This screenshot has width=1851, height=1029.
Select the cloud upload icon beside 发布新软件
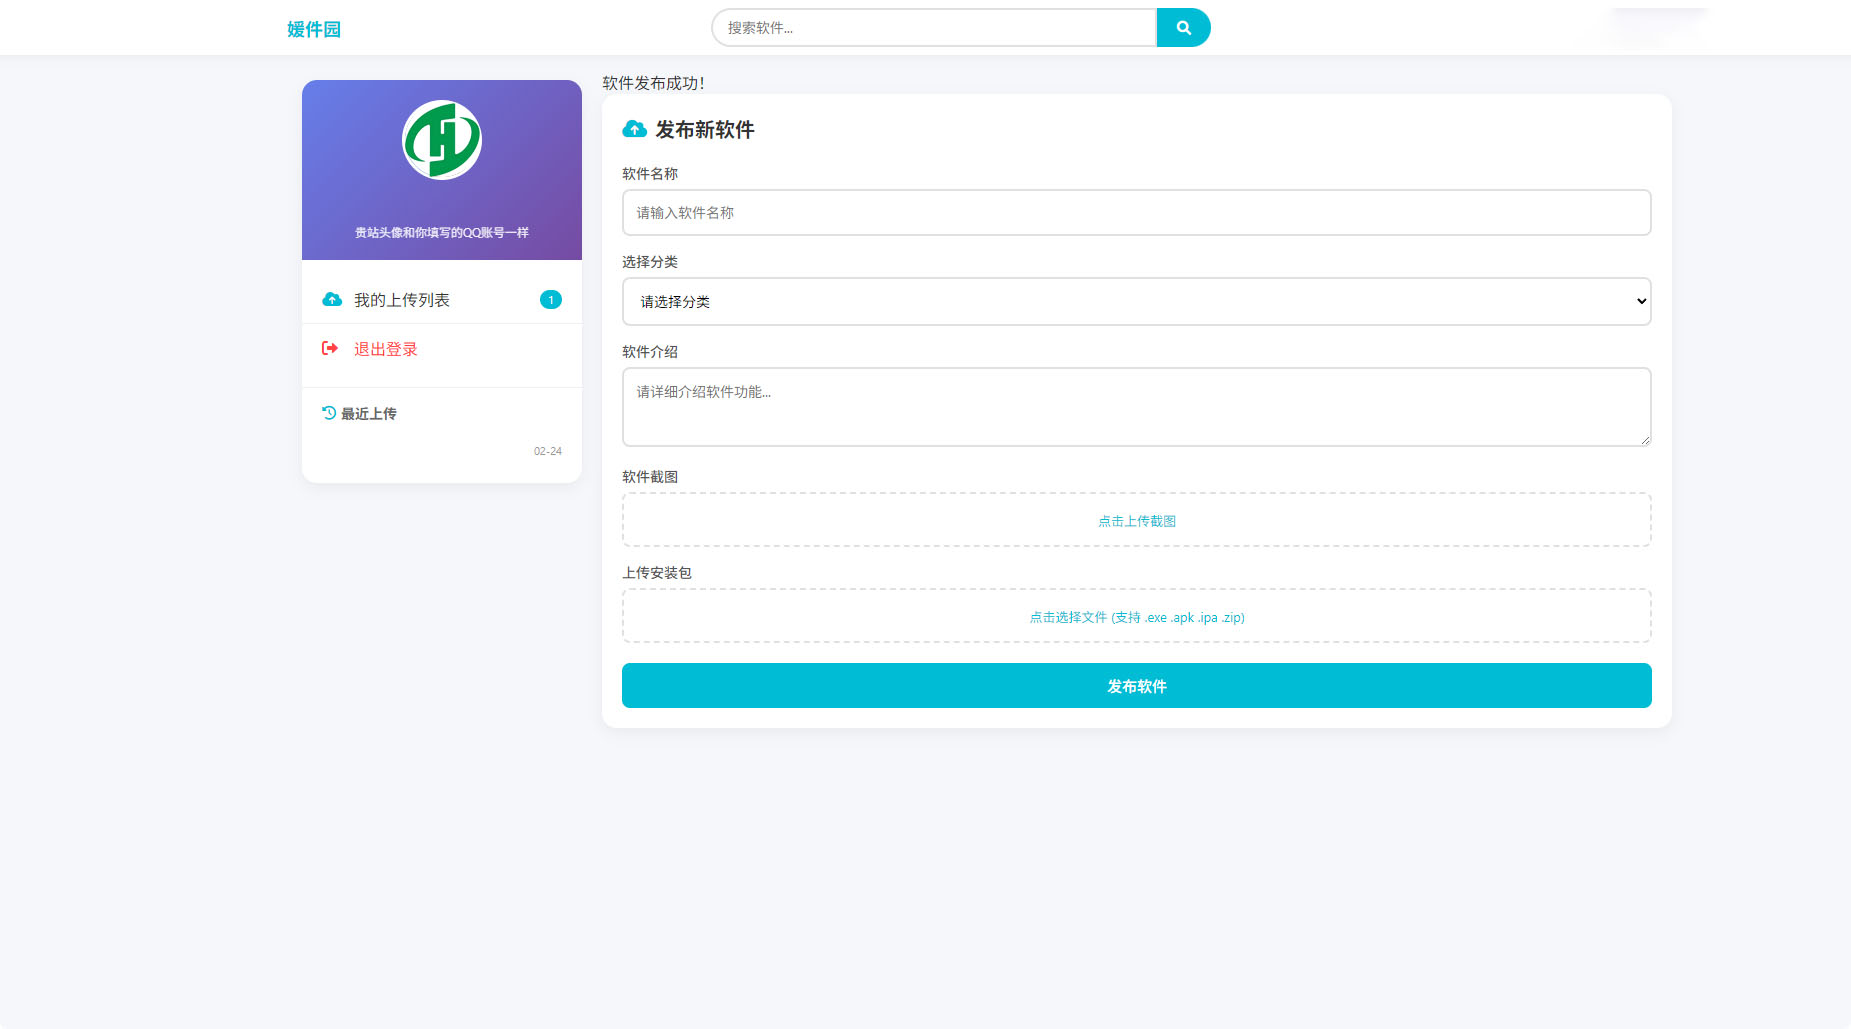(634, 129)
